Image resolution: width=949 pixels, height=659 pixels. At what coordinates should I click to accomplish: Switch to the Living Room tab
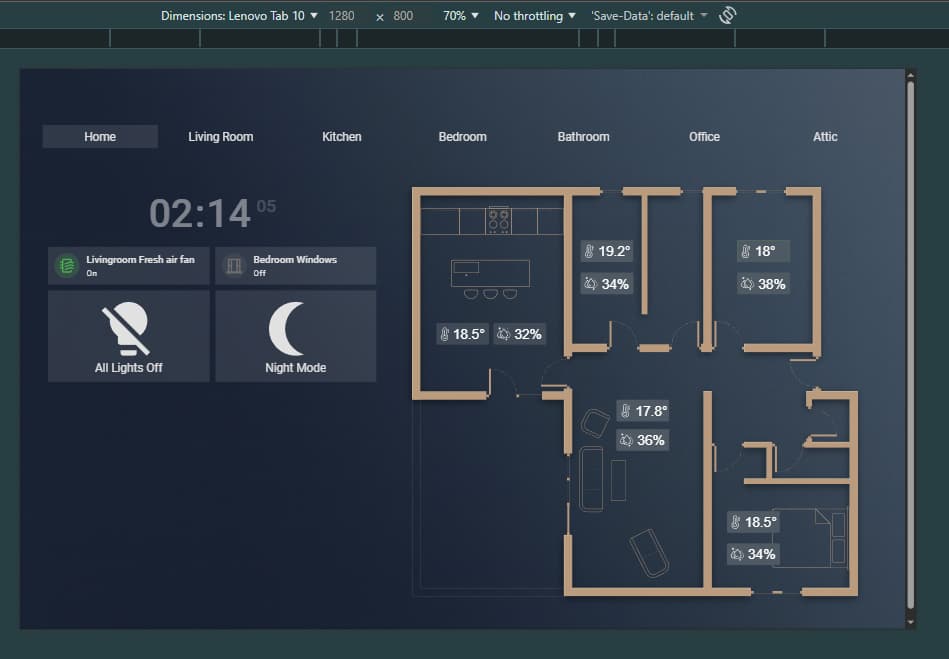point(221,137)
